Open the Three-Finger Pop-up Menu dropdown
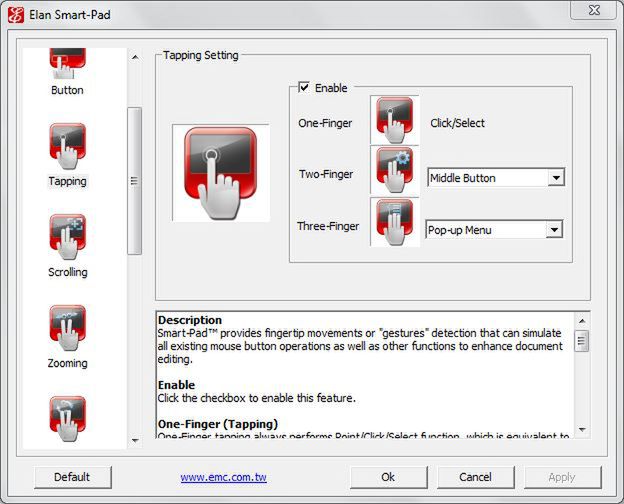Viewport: 624px width, 504px height. click(x=494, y=229)
